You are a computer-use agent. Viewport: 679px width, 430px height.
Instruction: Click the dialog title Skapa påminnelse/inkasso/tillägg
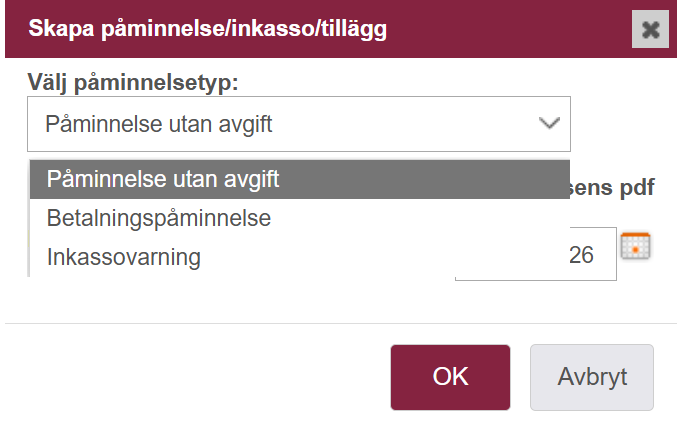(x=207, y=29)
